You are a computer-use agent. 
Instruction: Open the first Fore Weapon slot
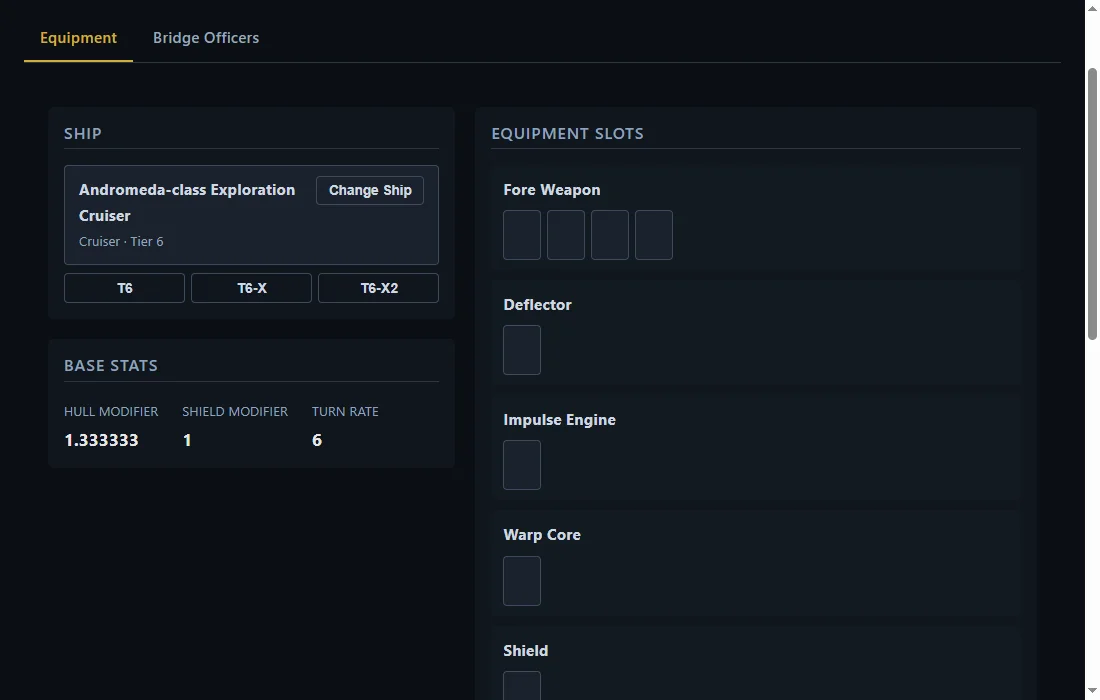click(x=522, y=235)
